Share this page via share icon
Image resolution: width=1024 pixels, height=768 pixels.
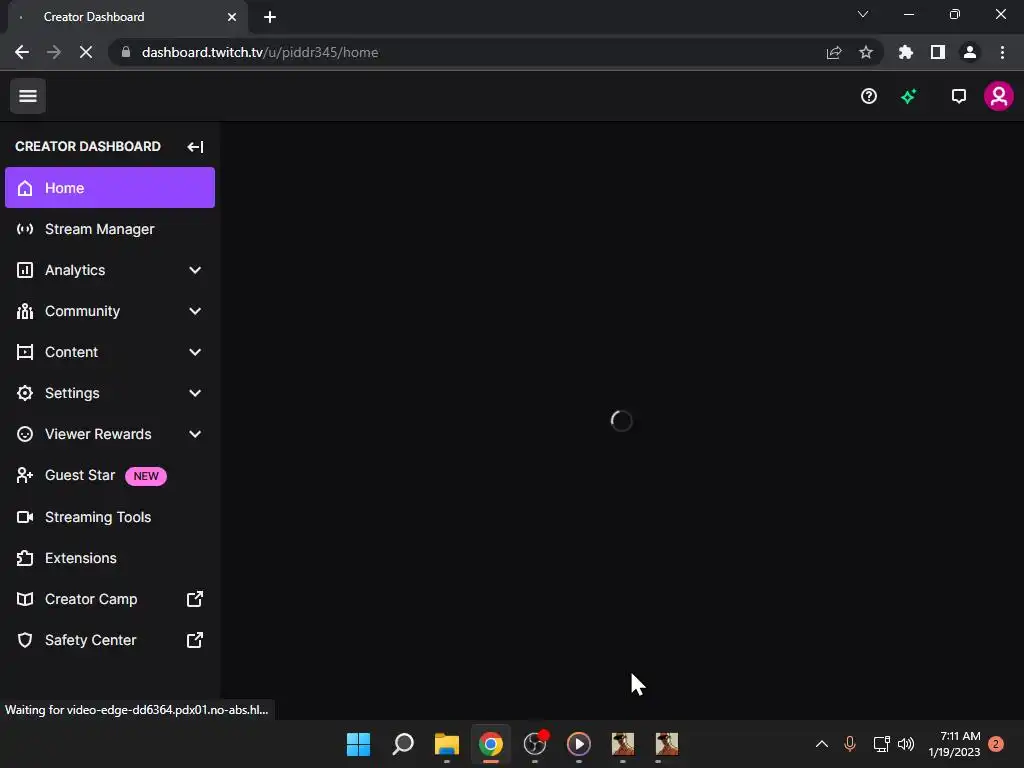pos(834,52)
